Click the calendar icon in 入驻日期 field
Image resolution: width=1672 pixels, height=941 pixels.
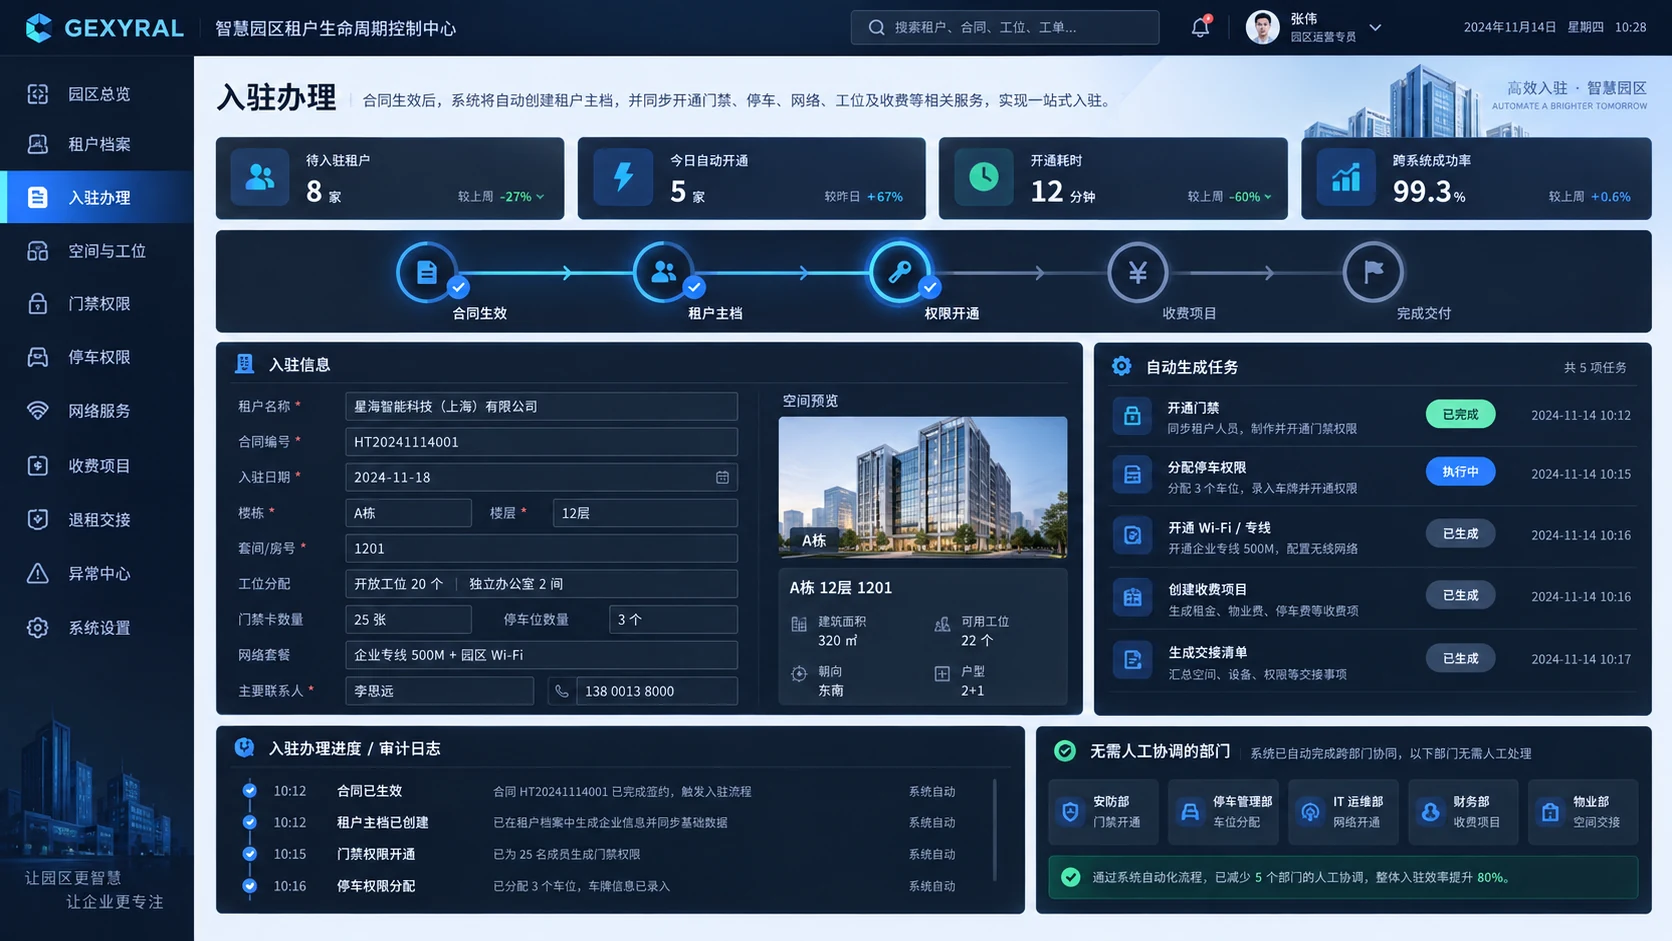(722, 477)
